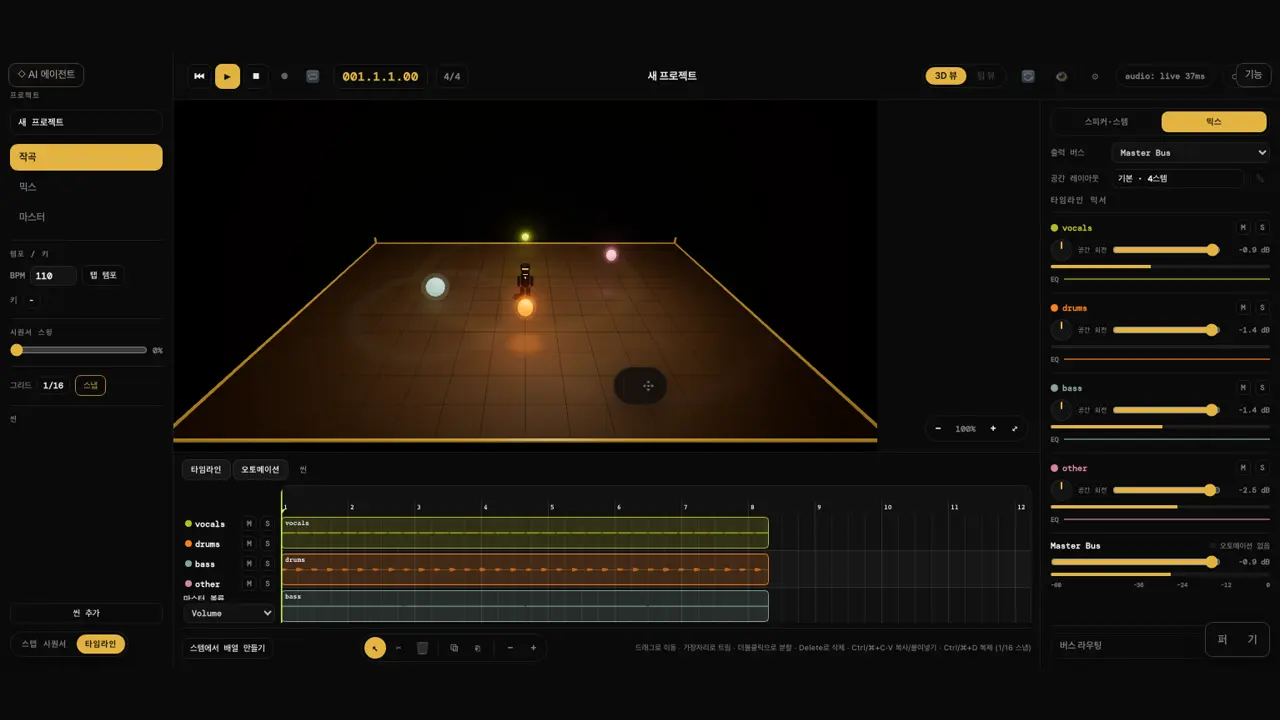Turn the vocals spatial rotation knob

(x=1060, y=249)
